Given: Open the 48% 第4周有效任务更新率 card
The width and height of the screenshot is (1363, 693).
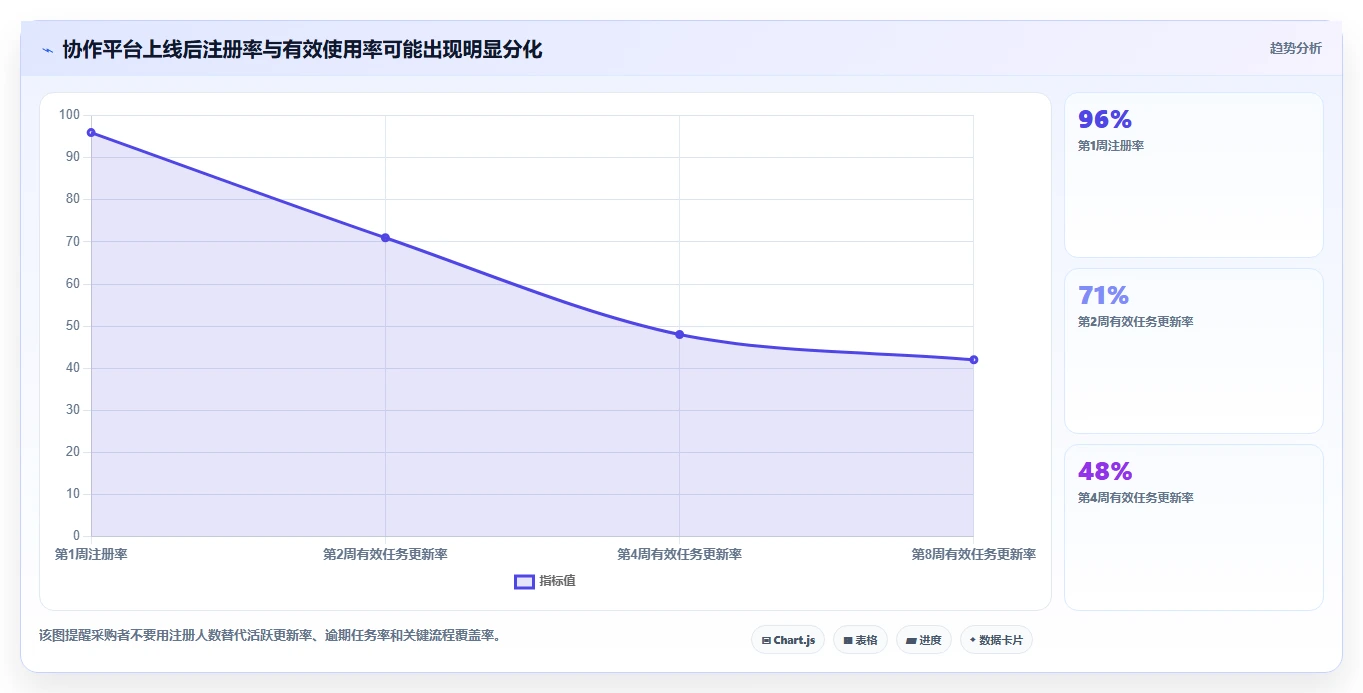Looking at the screenshot, I should pyautogui.click(x=1194, y=527).
